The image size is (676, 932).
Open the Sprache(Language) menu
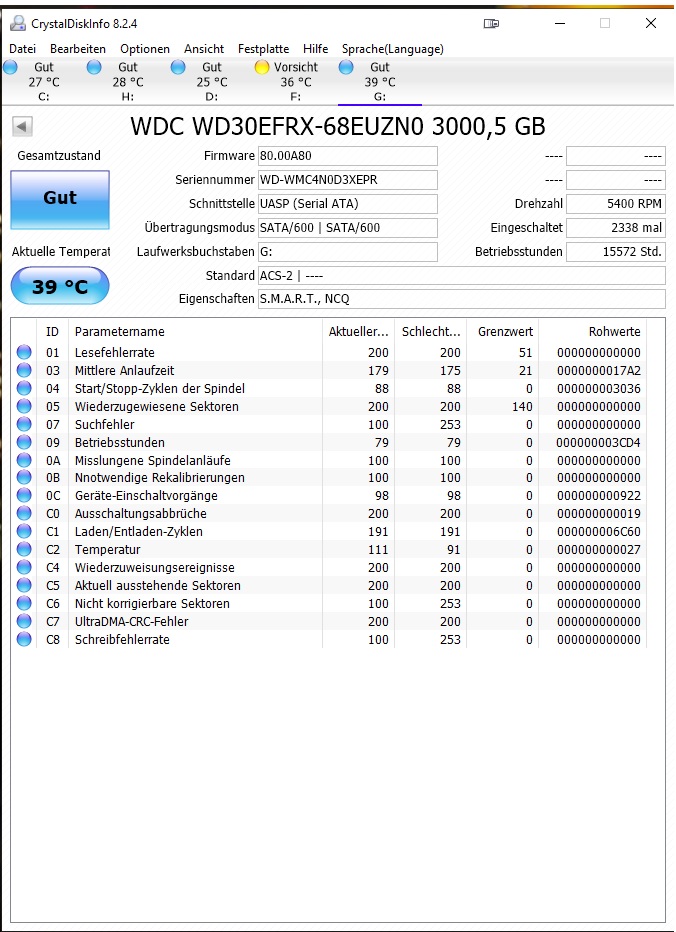392,49
